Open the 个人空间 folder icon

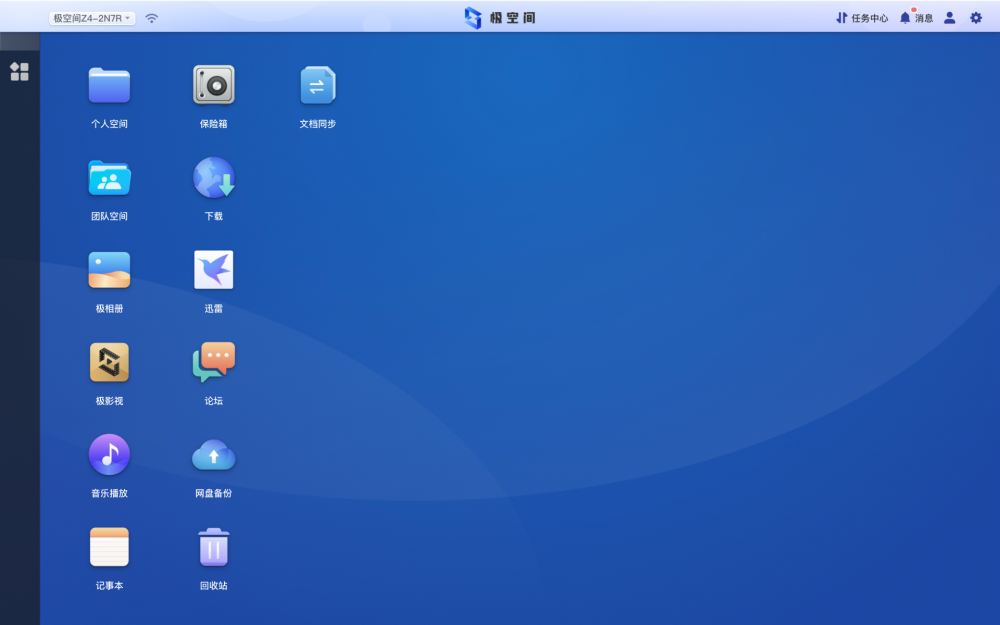[109, 85]
